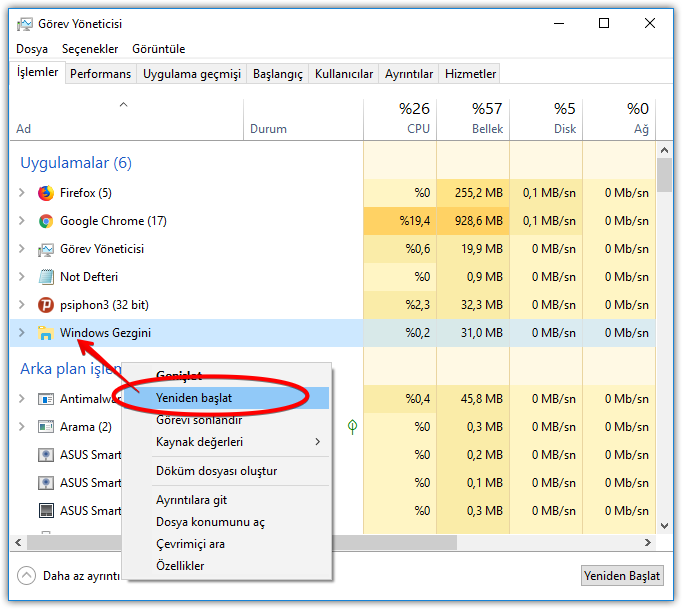Click the Not Defteri notepad icon

46,277
